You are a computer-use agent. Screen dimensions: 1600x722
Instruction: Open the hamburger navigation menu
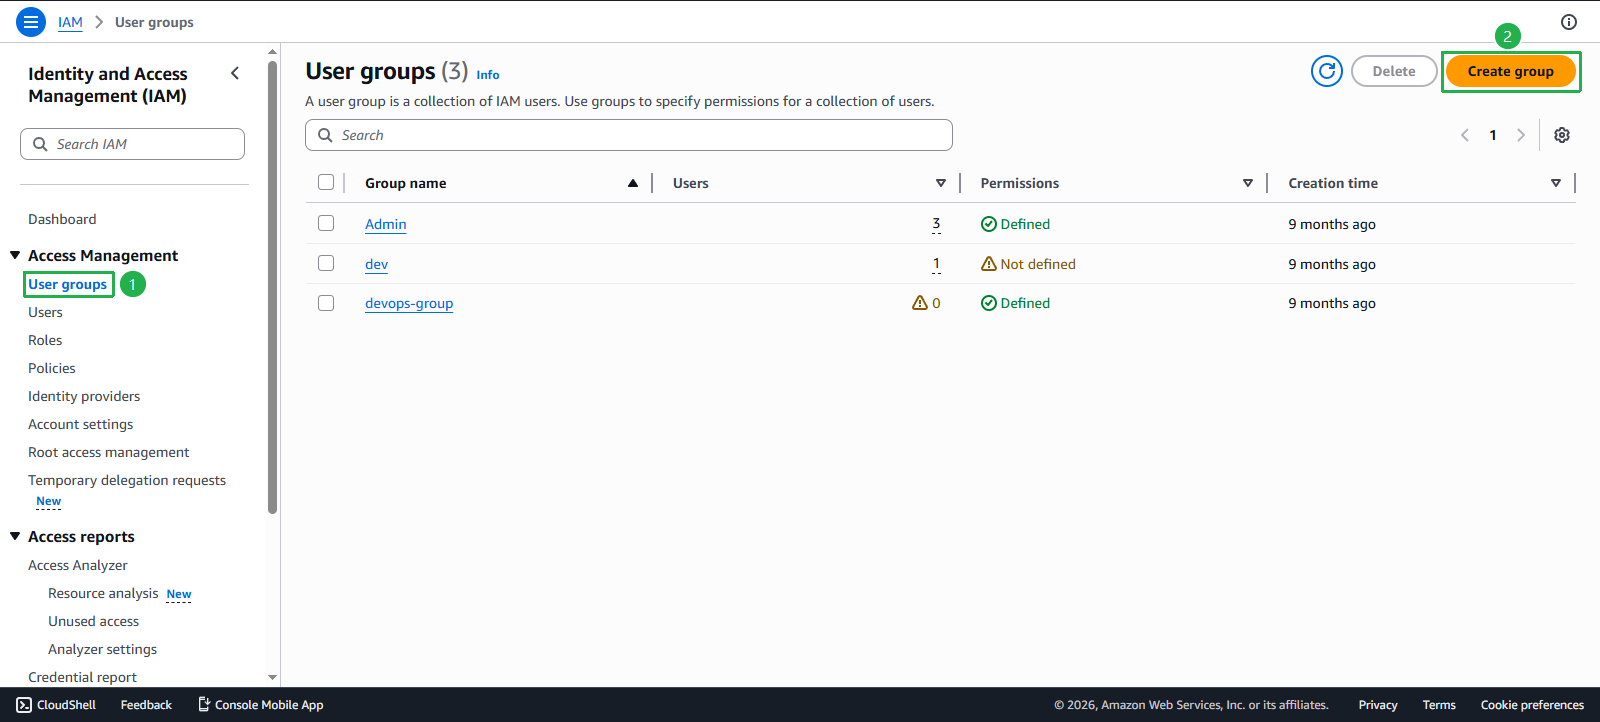click(31, 21)
